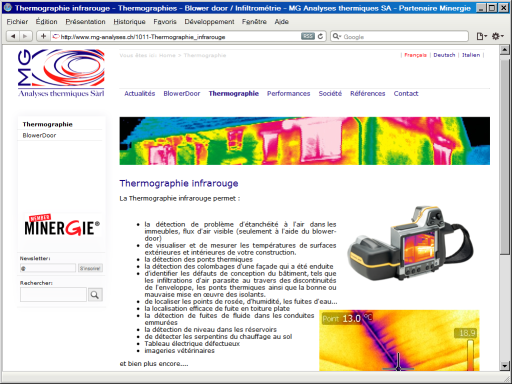This screenshot has width=512, height=384.
Task: Open the Présentation menu
Action: (85, 22)
